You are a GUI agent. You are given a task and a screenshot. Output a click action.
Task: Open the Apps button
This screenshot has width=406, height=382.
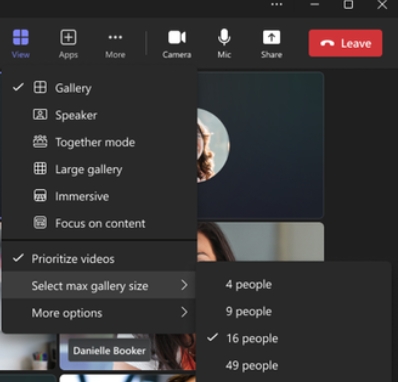(68, 44)
